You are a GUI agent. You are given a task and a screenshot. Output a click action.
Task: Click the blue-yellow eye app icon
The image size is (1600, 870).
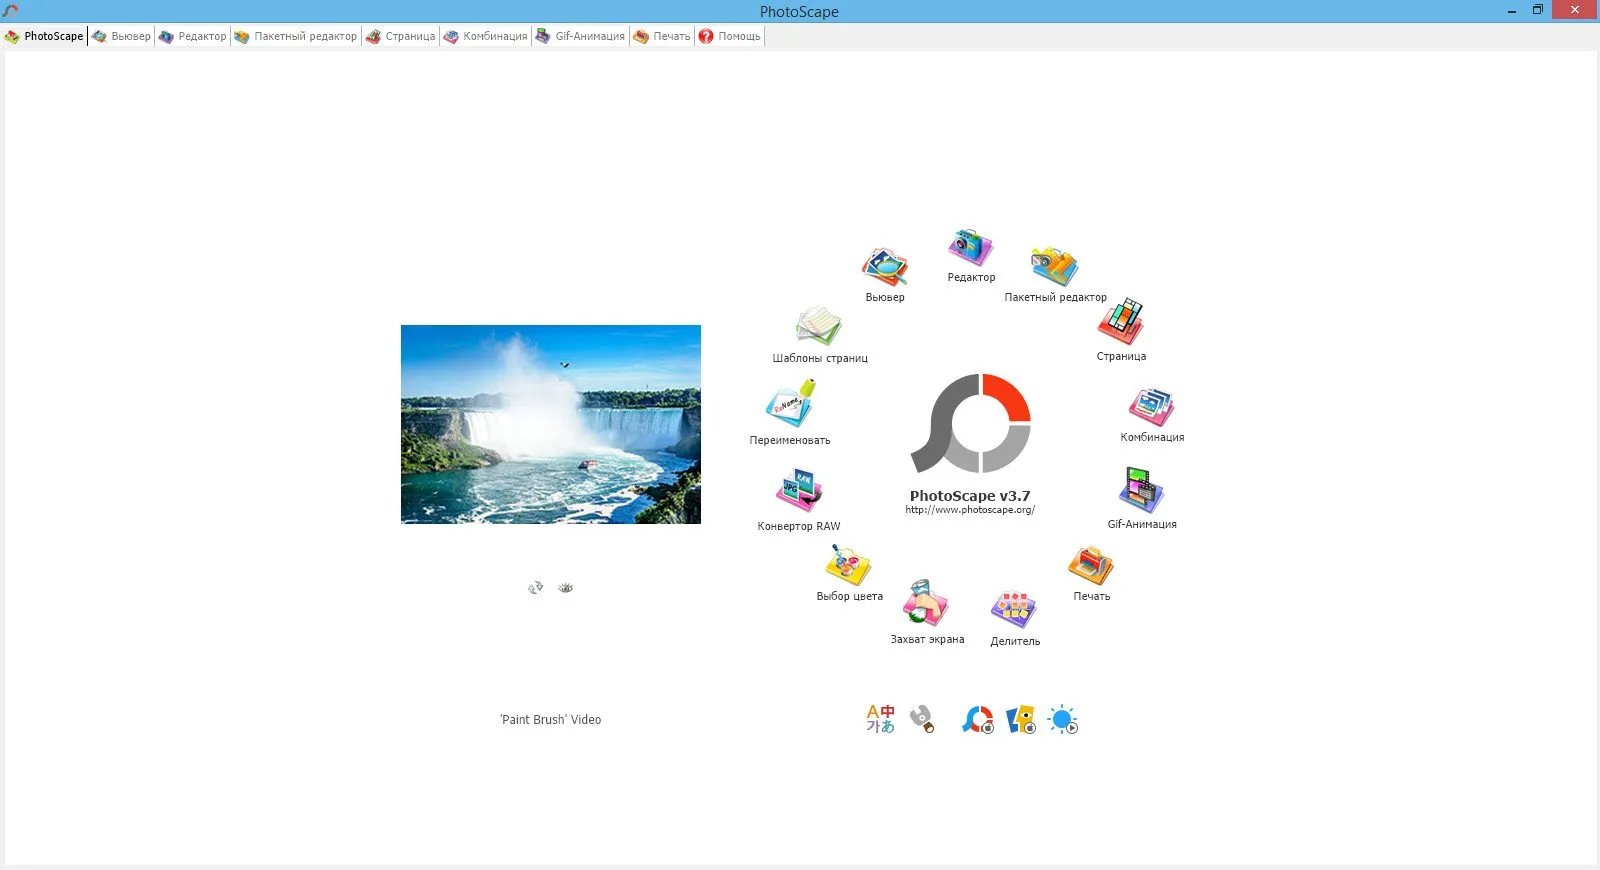1020,720
